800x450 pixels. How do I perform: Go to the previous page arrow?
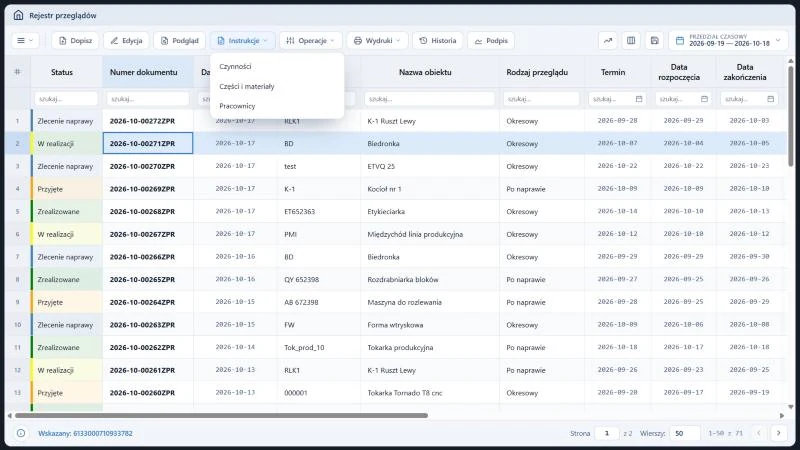[x=759, y=433]
